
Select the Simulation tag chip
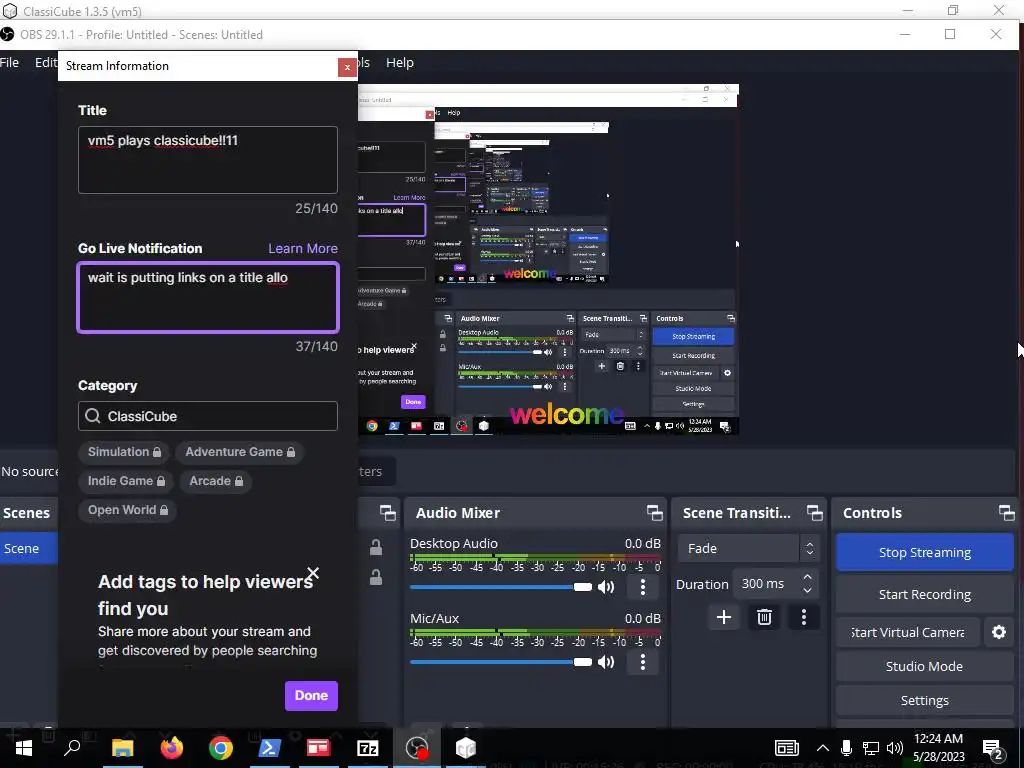click(x=124, y=452)
